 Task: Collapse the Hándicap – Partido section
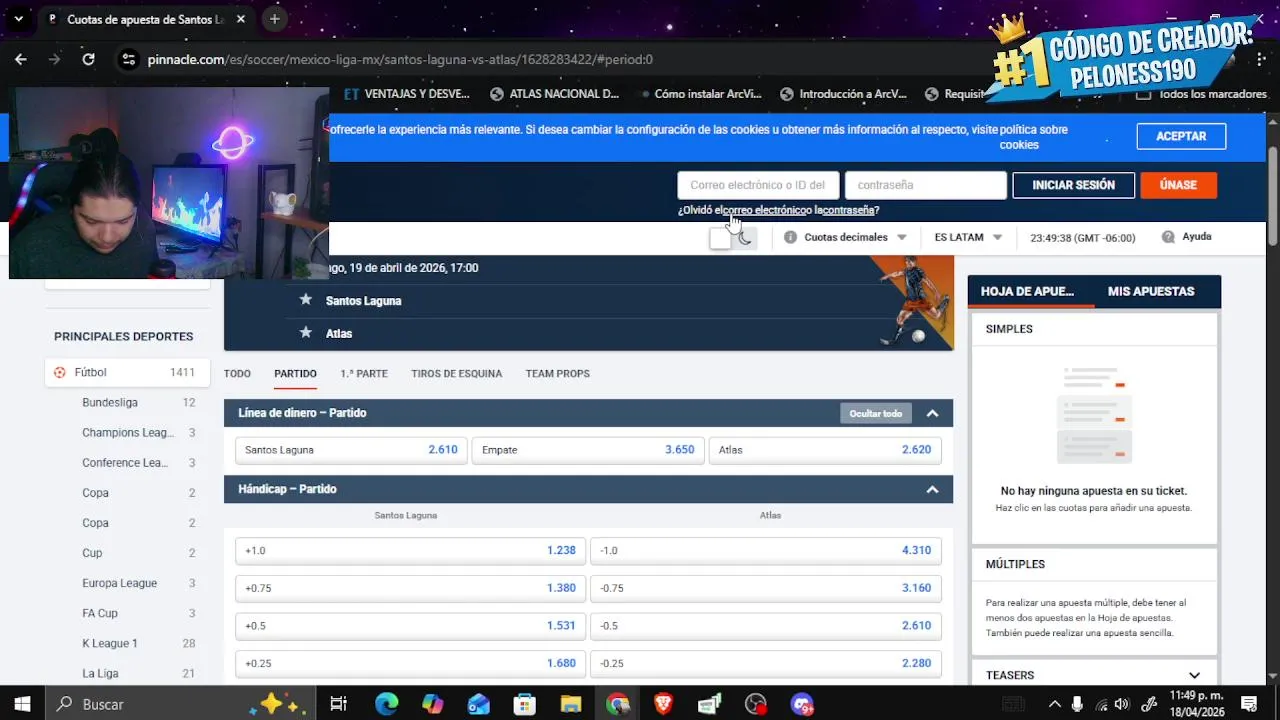[x=932, y=489]
